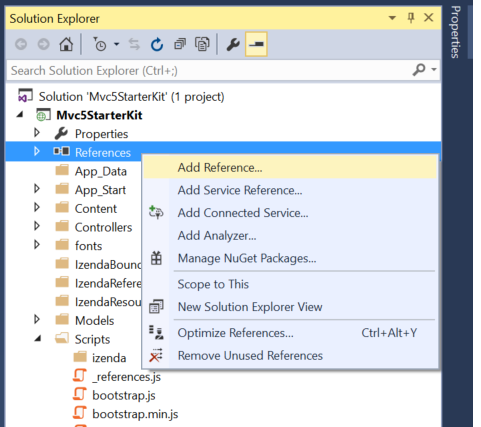Select bootstrap.js file
The height and width of the screenshot is (427, 481).
(x=124, y=395)
